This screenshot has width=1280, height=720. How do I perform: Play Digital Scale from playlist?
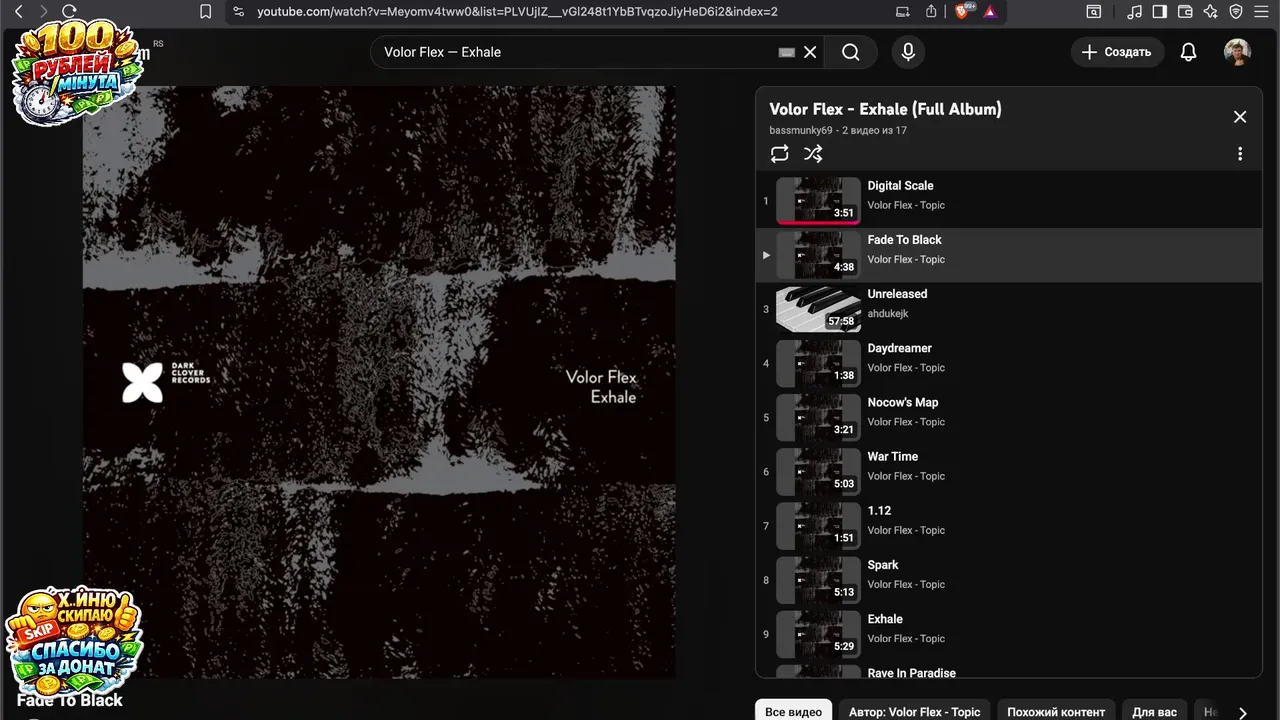pyautogui.click(x=1008, y=201)
